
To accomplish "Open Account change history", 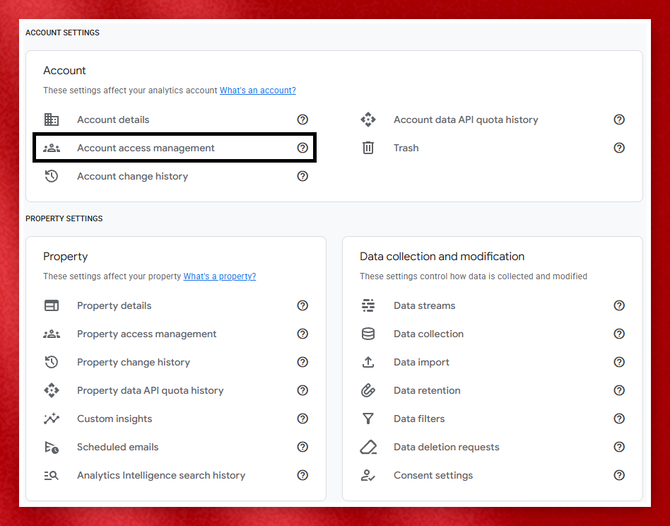I will coord(132,176).
